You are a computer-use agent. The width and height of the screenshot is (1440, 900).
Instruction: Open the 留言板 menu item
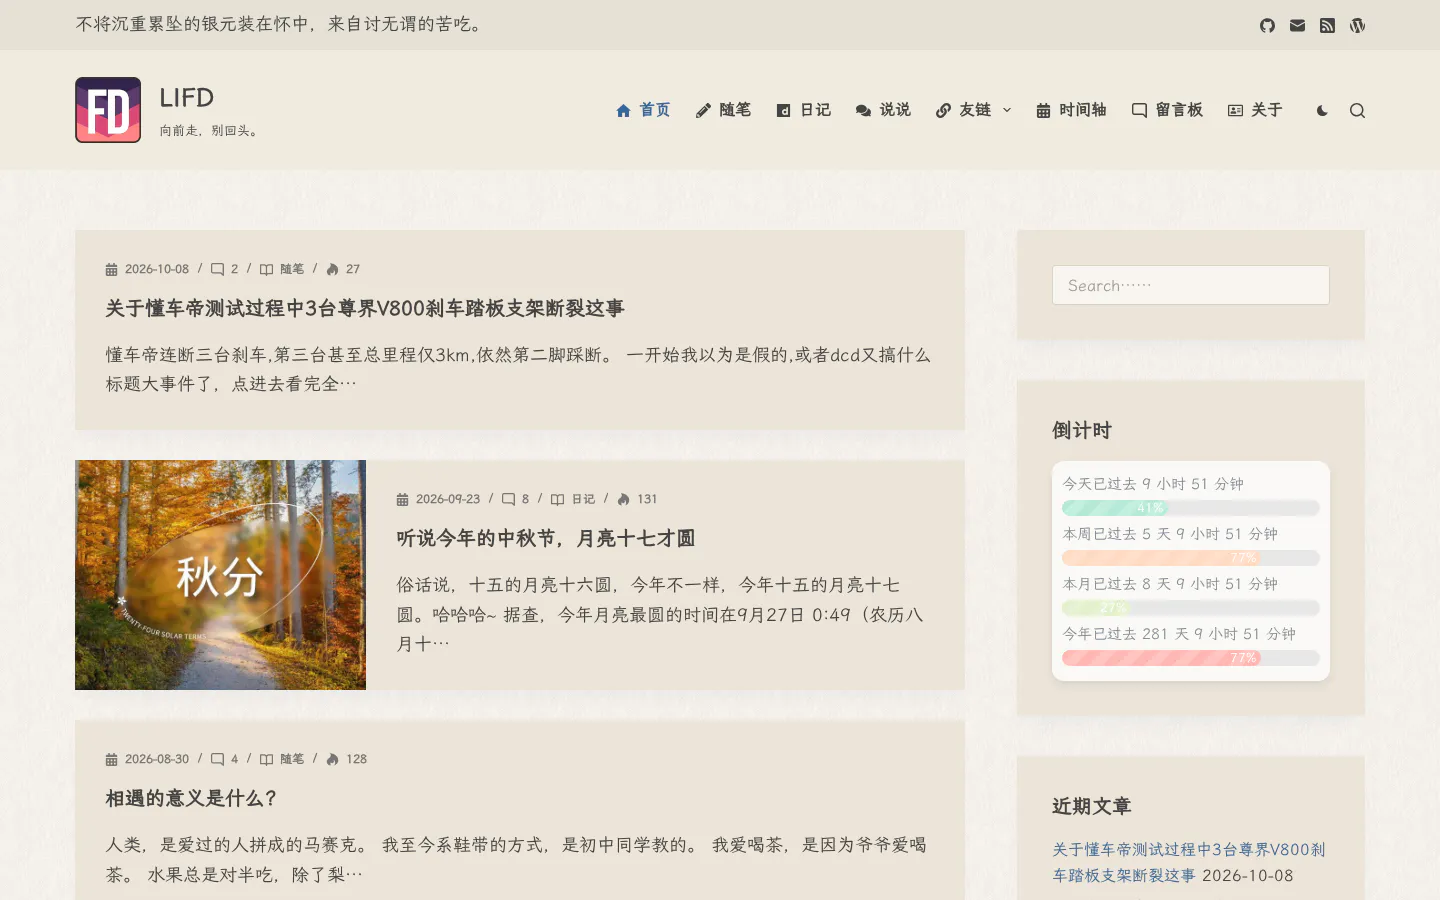[x=1167, y=110]
